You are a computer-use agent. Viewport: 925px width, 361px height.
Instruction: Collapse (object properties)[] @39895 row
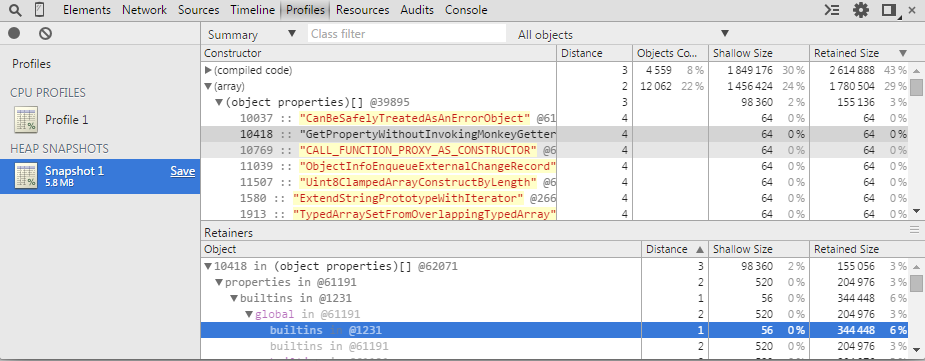[x=219, y=102]
